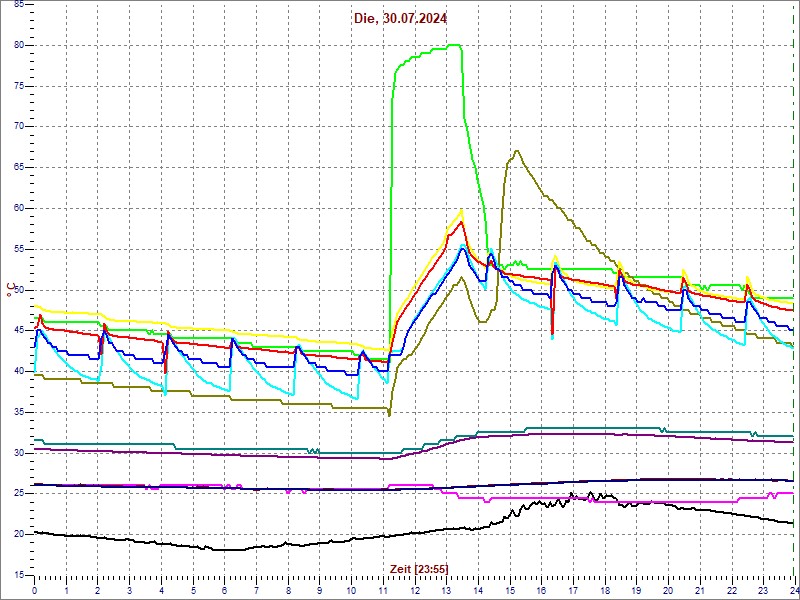Select hour 23 on the time axis
This screenshot has width=800, height=600.
(762, 590)
